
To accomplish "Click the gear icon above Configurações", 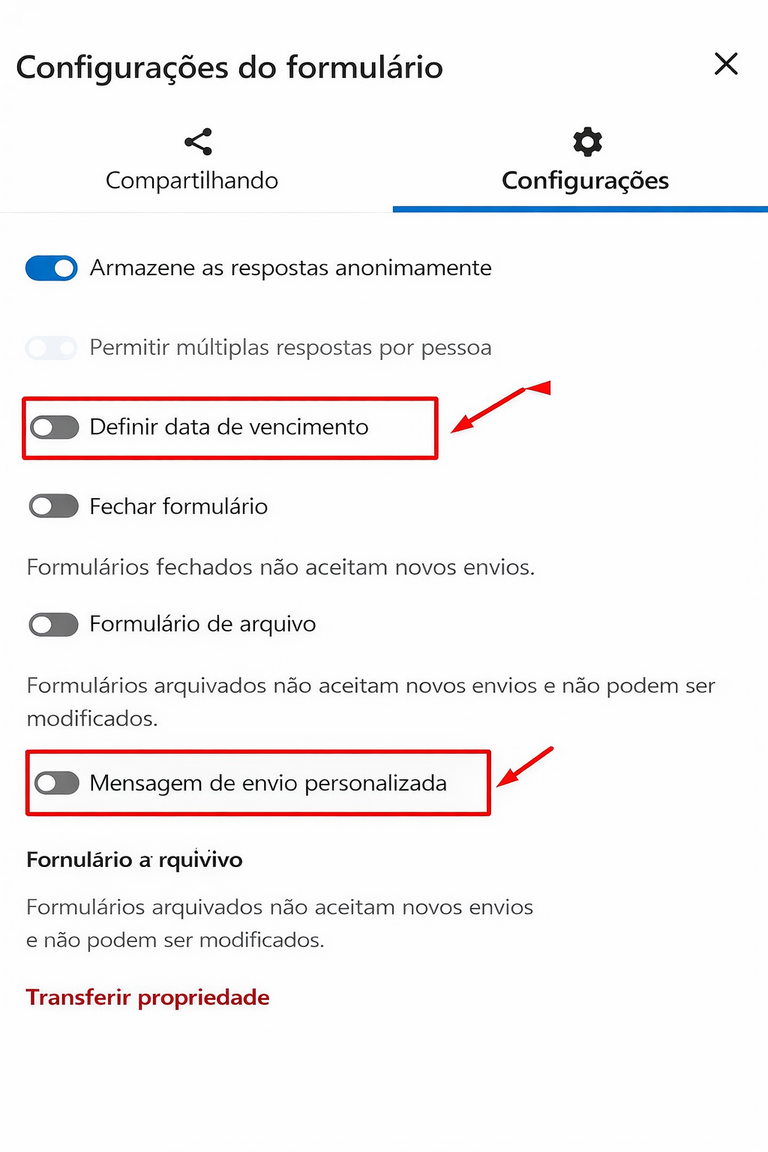I will [x=586, y=141].
